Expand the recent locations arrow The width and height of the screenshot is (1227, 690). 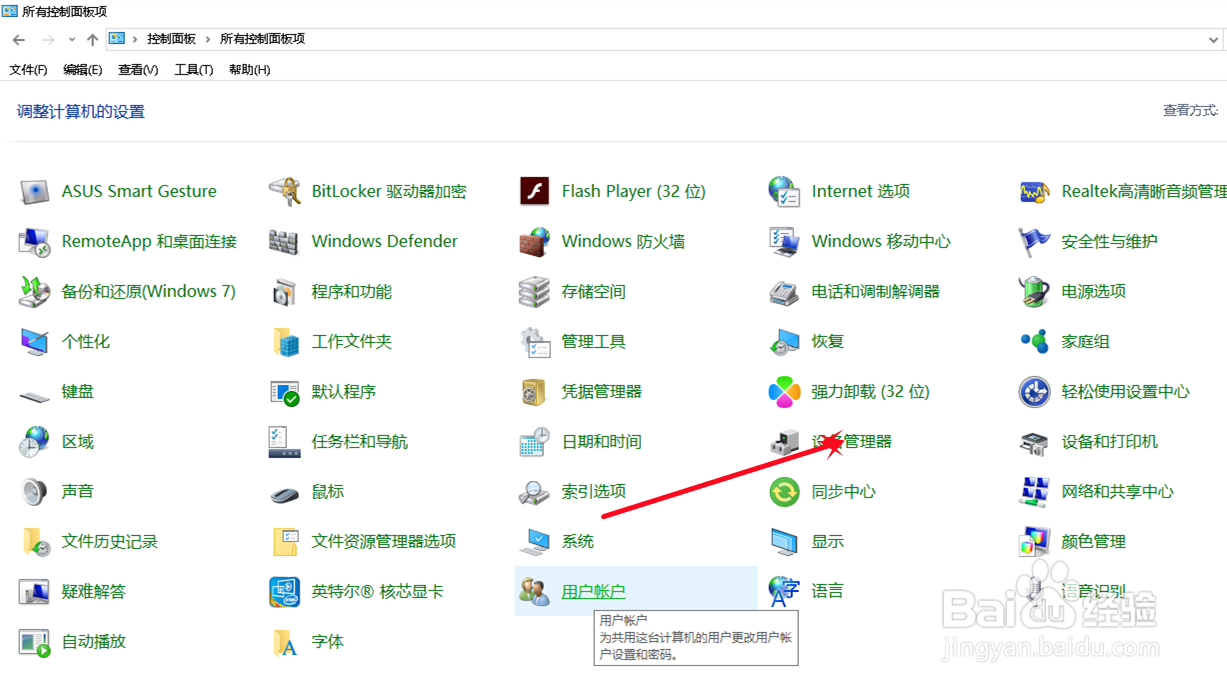(x=71, y=40)
